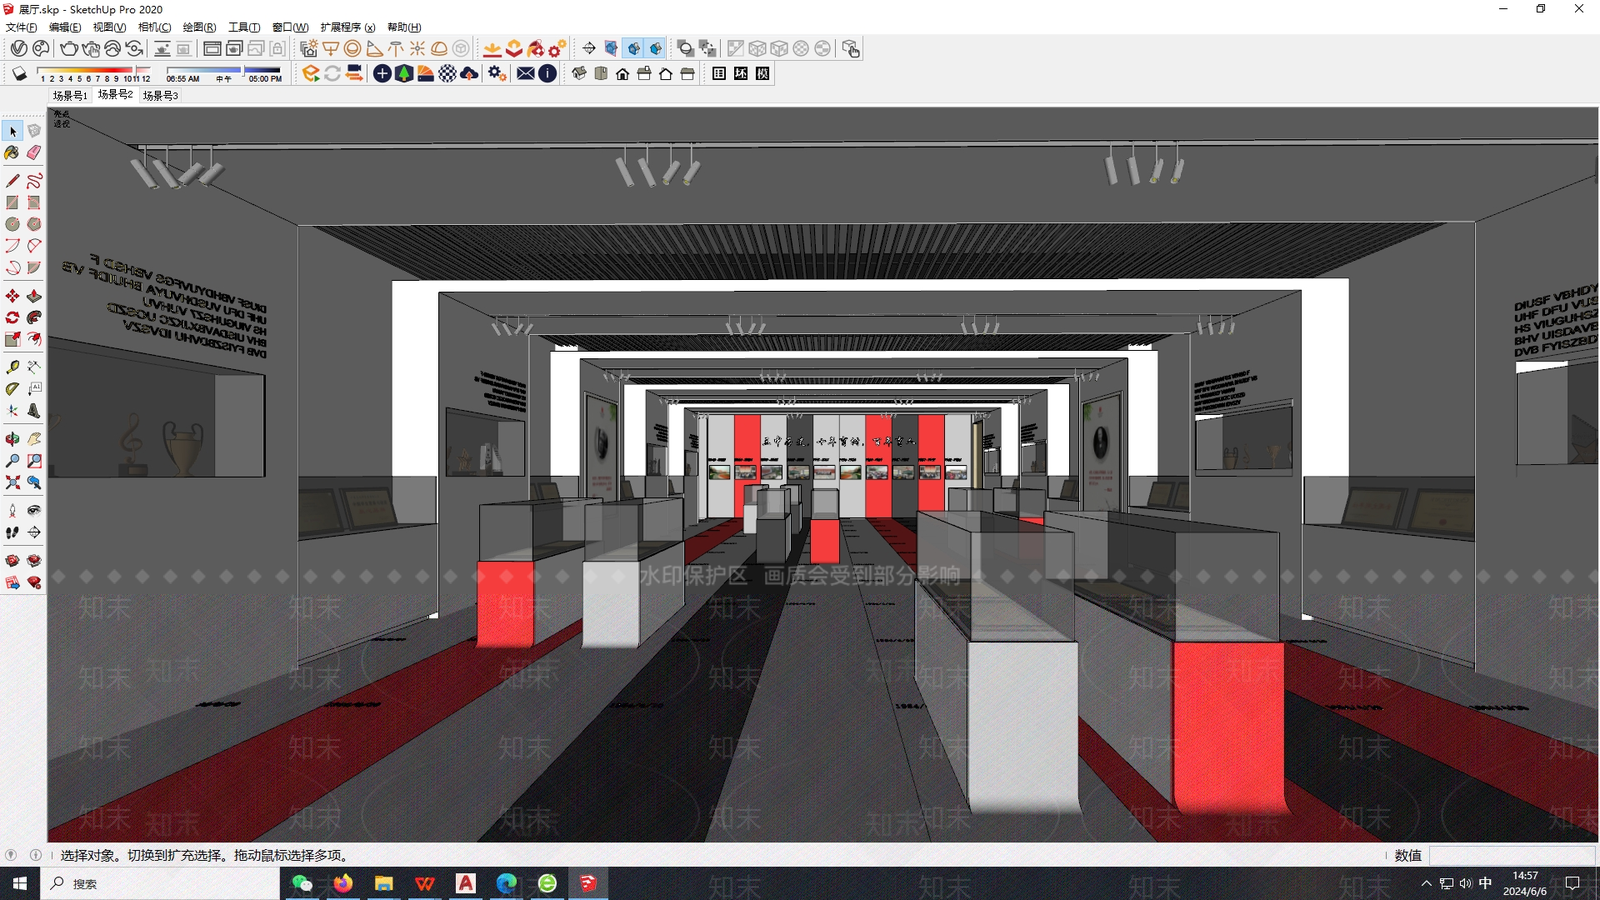
Task: Activate the Move tool
Action: (12, 296)
